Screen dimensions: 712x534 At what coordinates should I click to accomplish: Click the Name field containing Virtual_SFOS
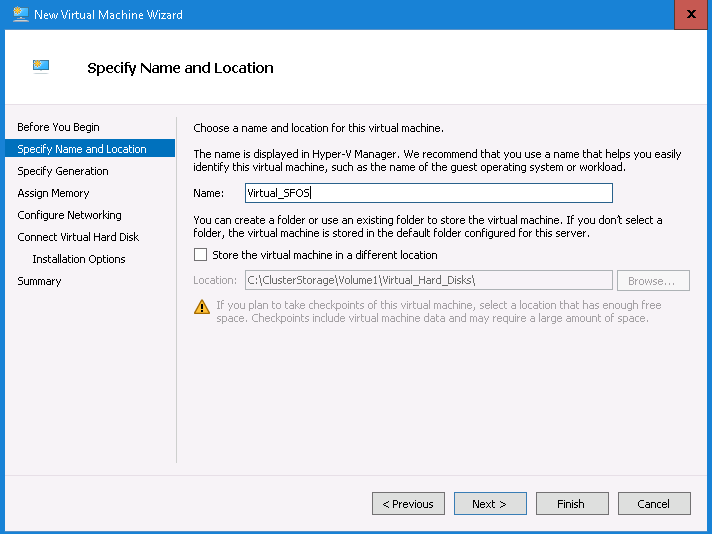click(x=428, y=193)
